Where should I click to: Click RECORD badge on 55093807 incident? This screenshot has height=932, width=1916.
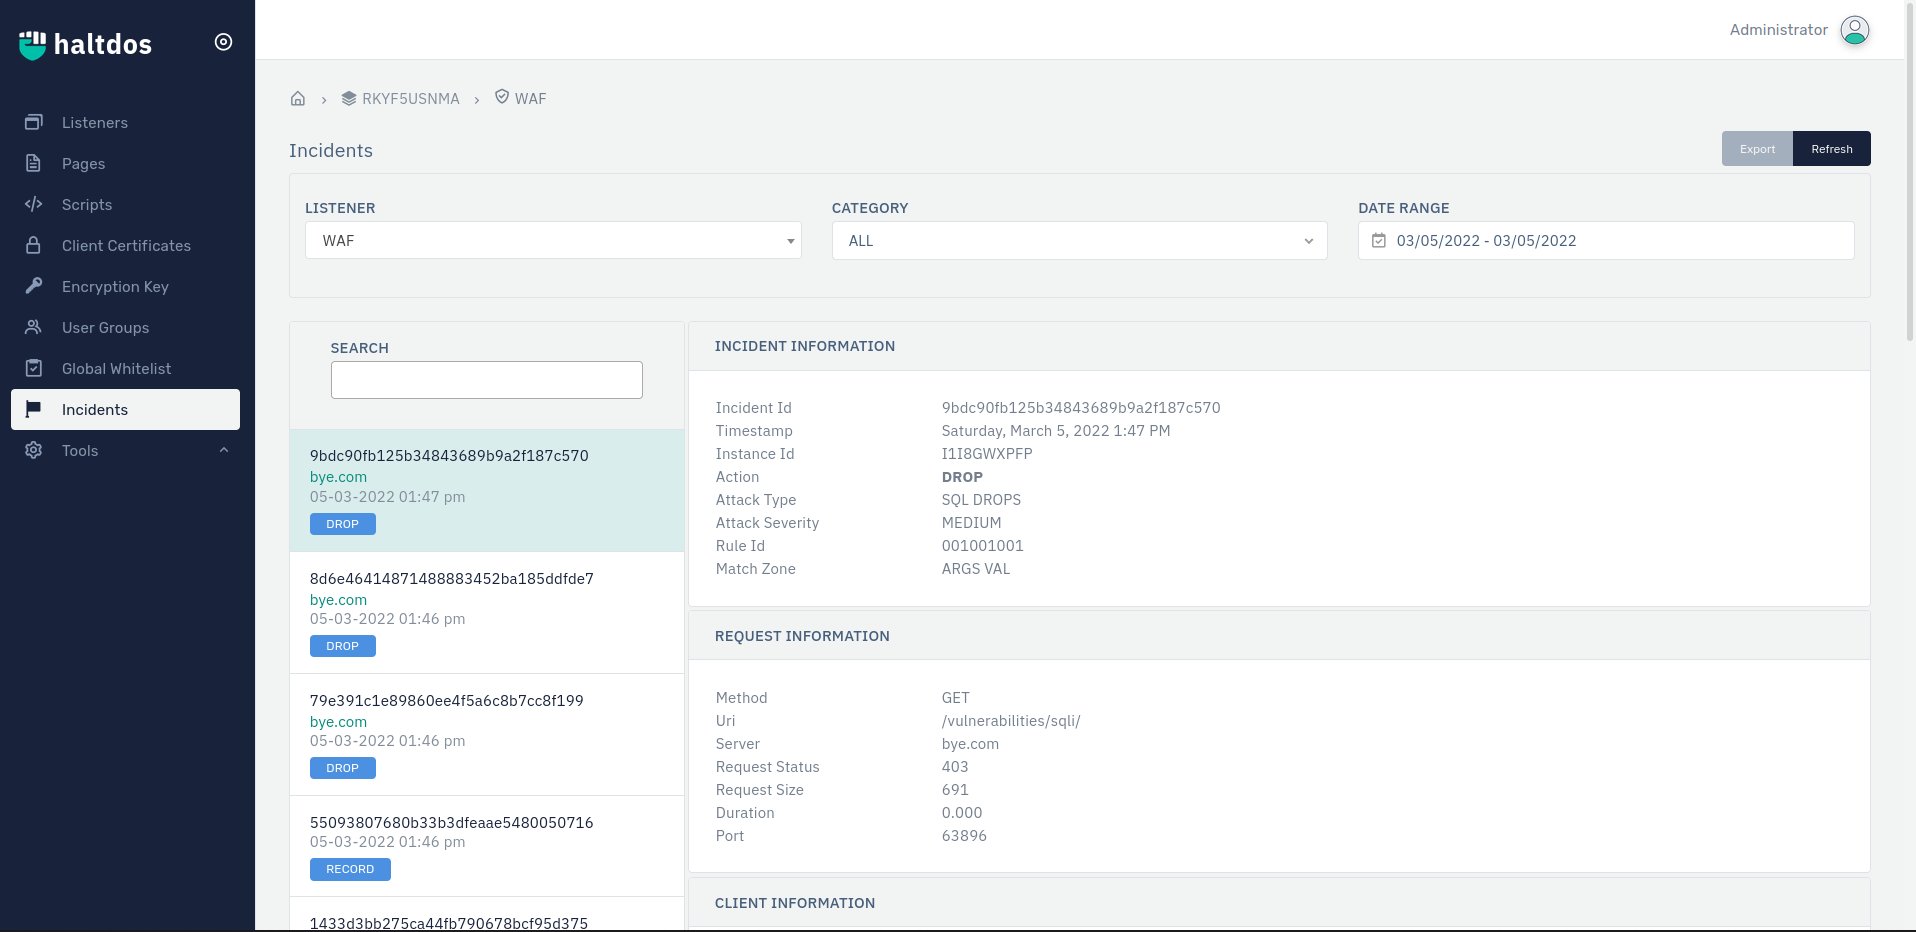pos(350,869)
